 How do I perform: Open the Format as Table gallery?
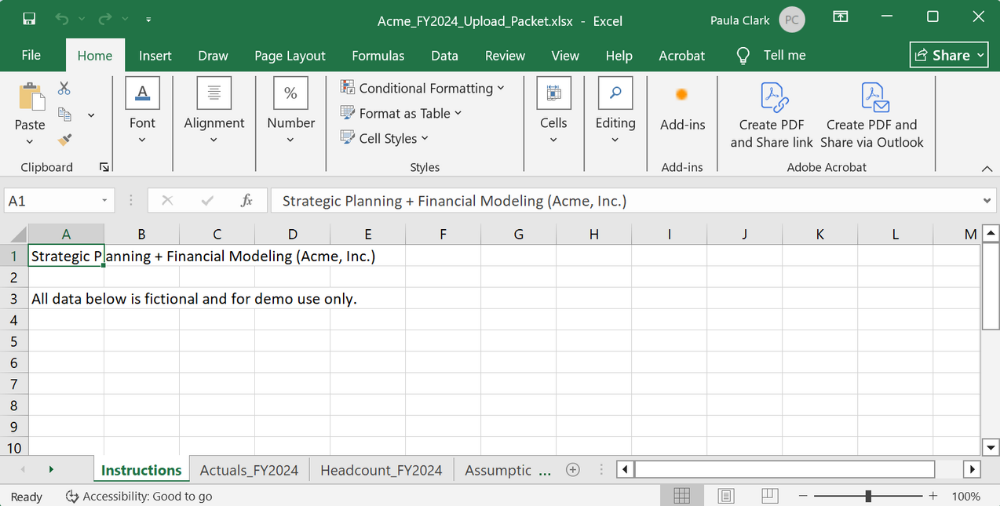tap(401, 114)
